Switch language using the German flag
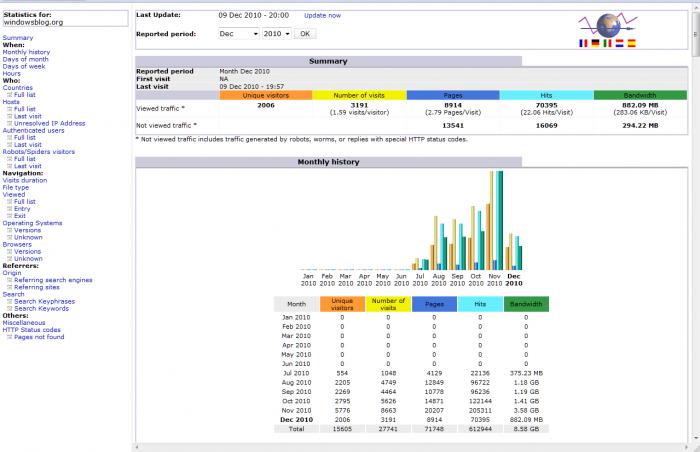The image size is (700, 452). pos(595,44)
